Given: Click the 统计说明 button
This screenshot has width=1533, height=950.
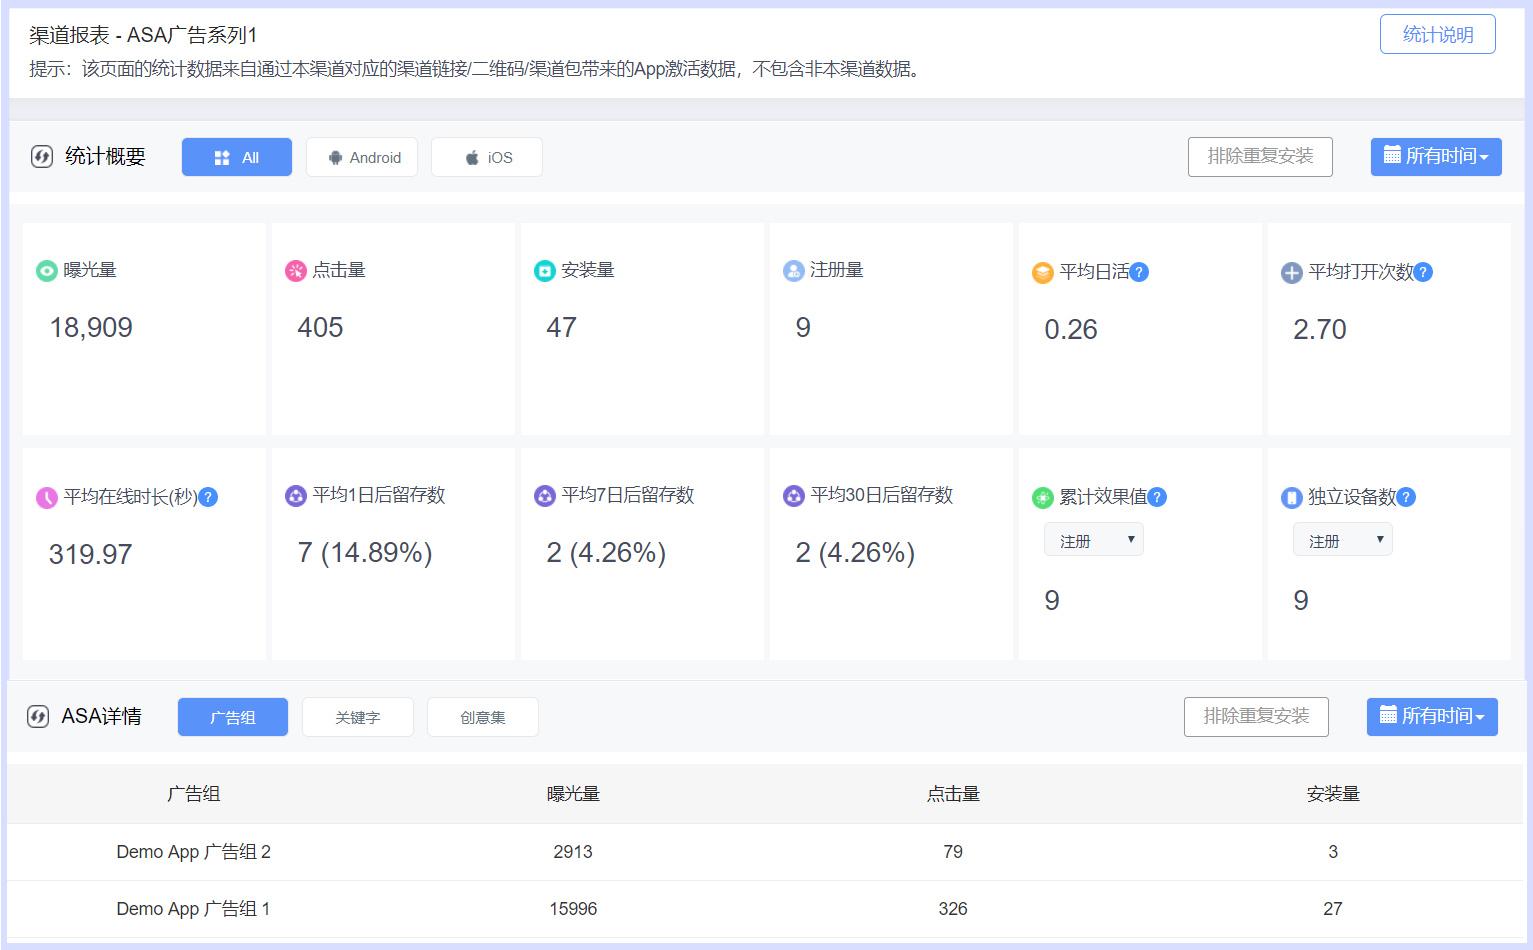Looking at the screenshot, I should 1437,33.
